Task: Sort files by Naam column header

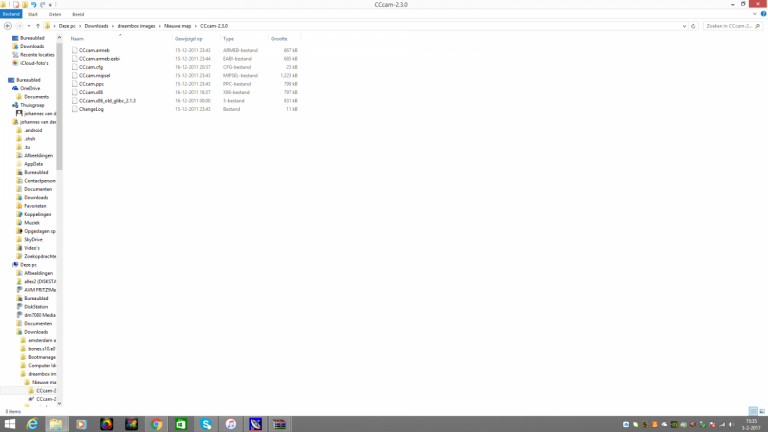Action: pyautogui.click(x=77, y=38)
